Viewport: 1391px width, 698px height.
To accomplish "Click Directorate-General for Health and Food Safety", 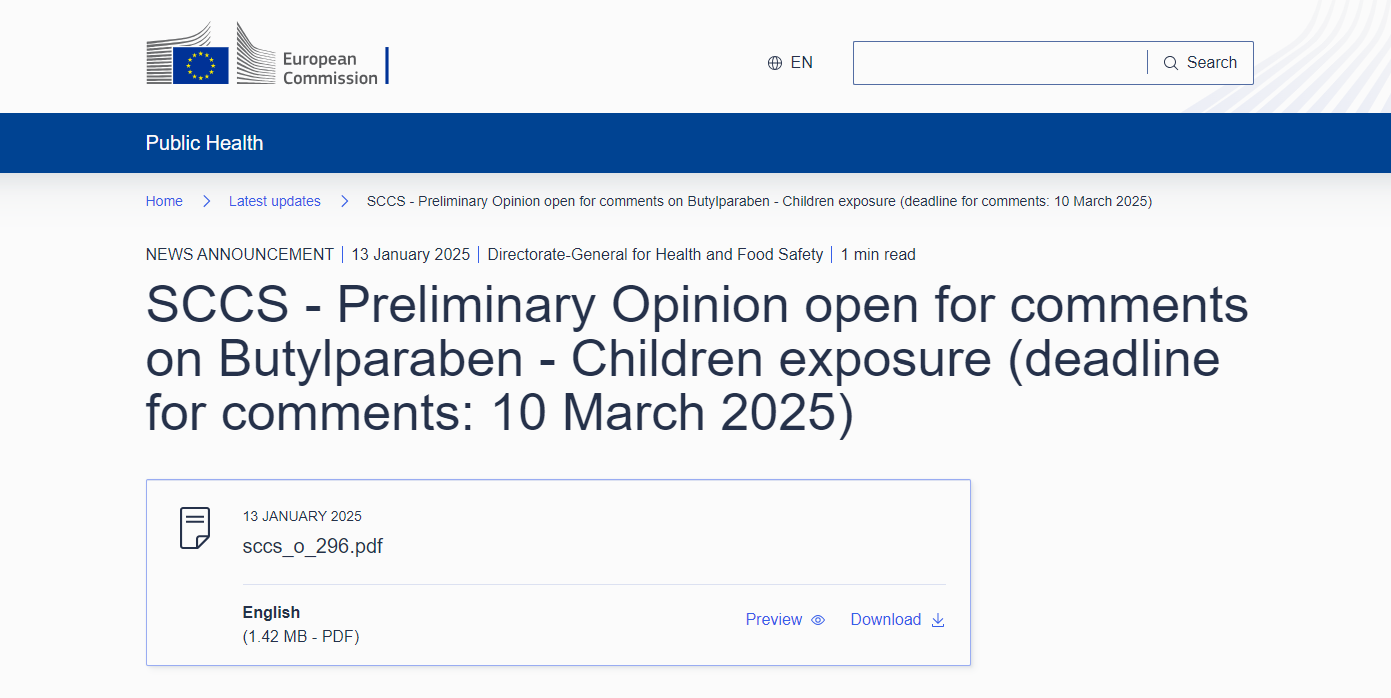I will 654,254.
